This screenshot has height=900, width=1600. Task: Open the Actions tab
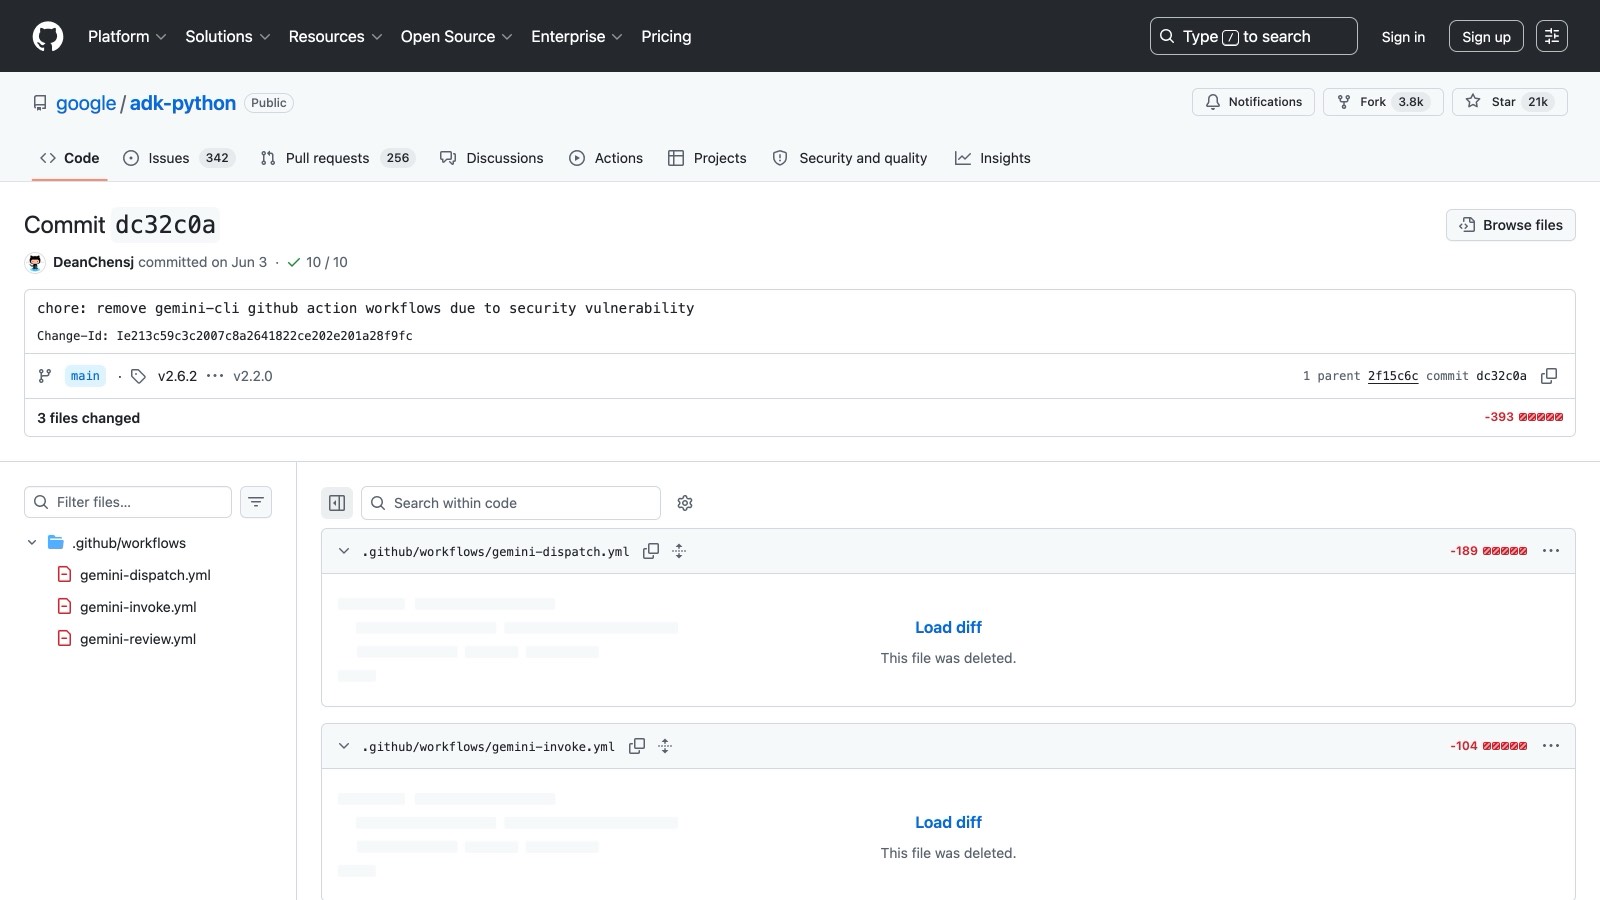[x=606, y=158]
